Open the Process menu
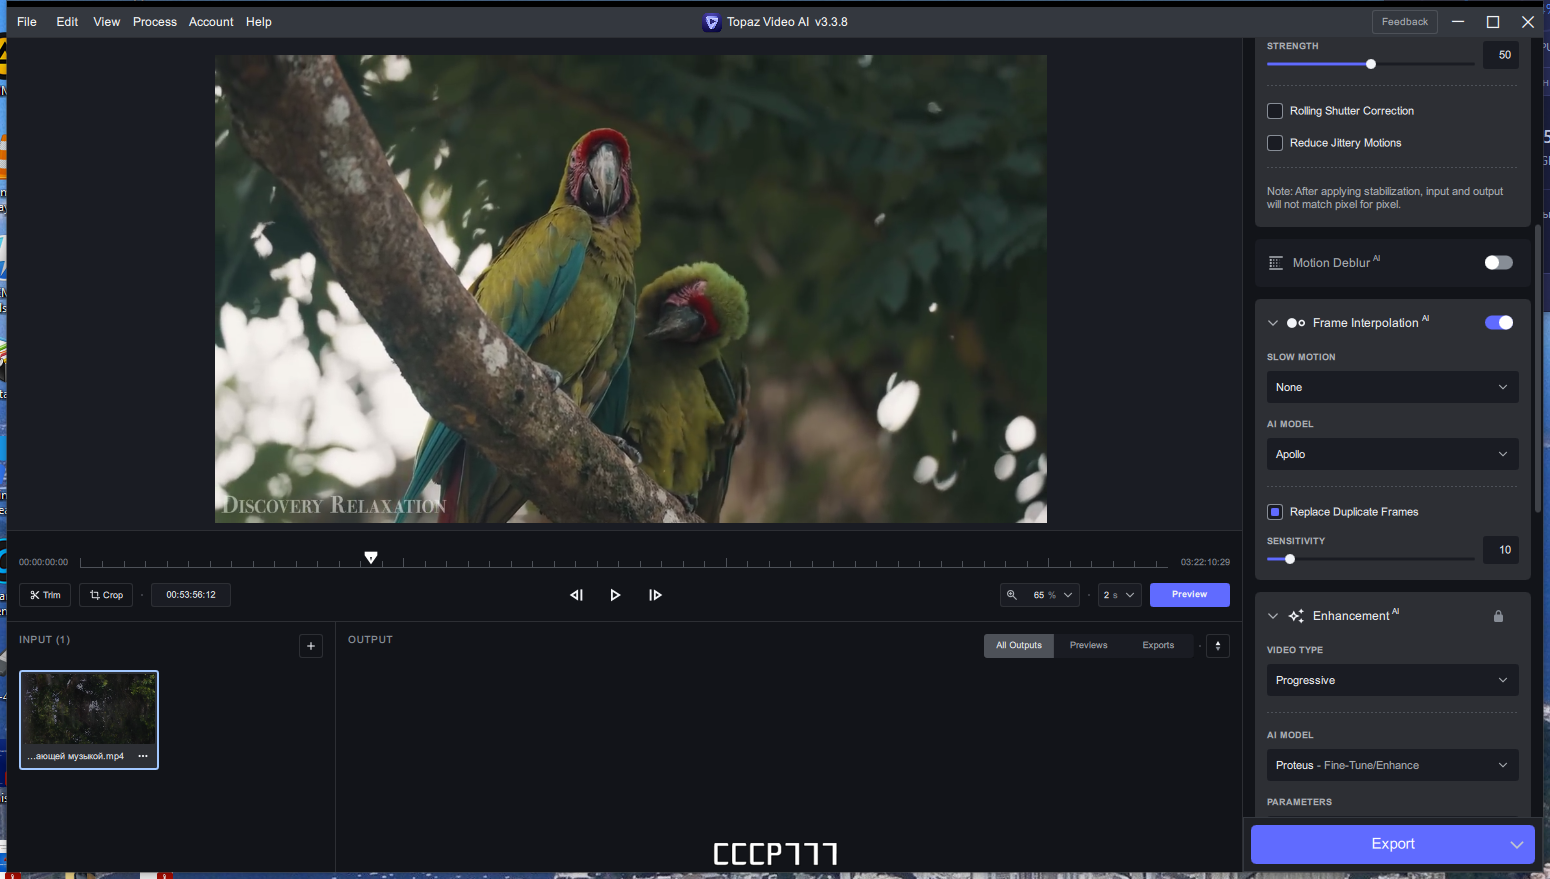This screenshot has height=879, width=1550. pyautogui.click(x=155, y=22)
